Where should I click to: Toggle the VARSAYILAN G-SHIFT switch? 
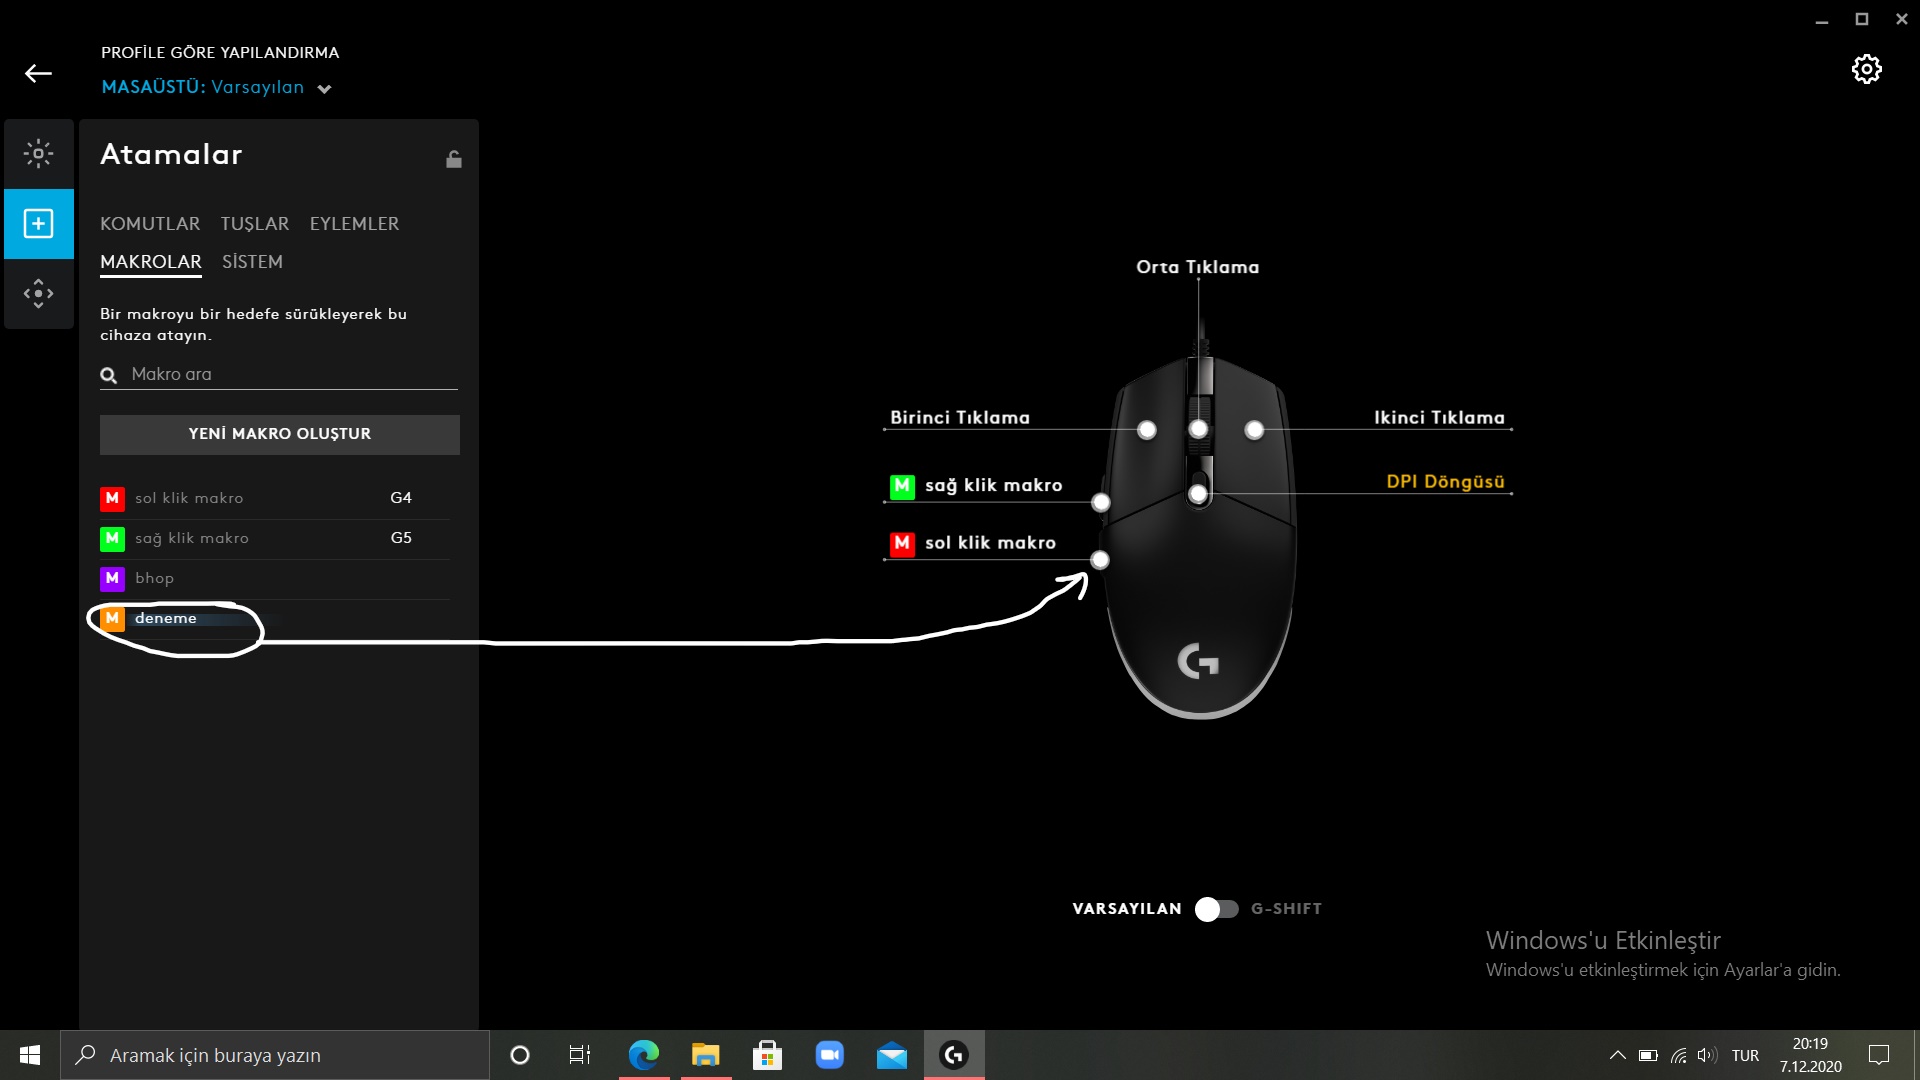[x=1213, y=909]
